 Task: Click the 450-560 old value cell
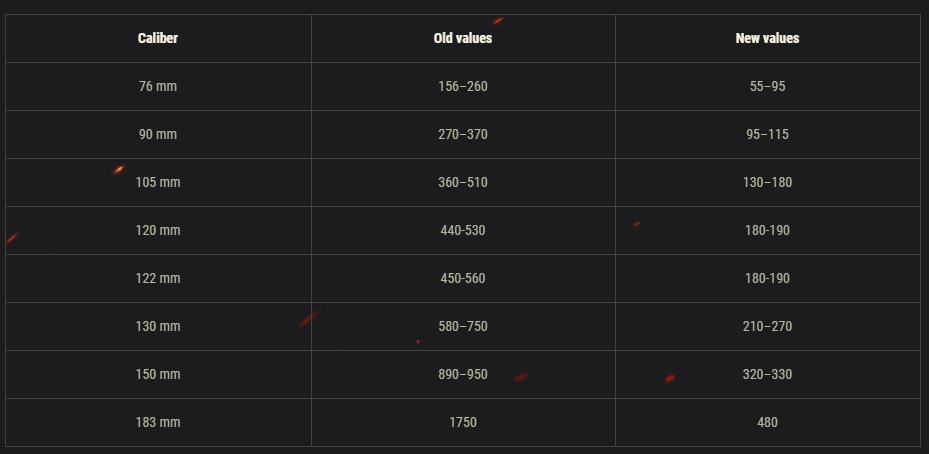(x=463, y=278)
